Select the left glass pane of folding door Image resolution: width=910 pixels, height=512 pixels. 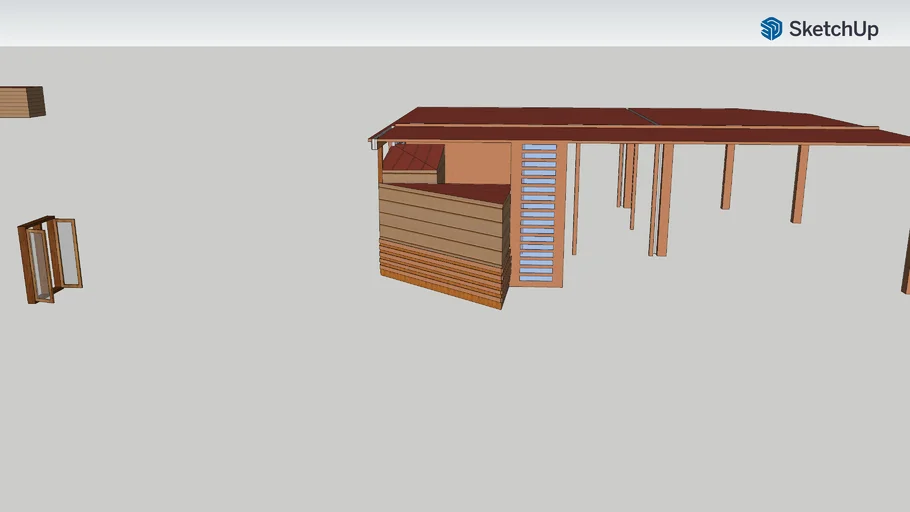pyautogui.click(x=38, y=264)
